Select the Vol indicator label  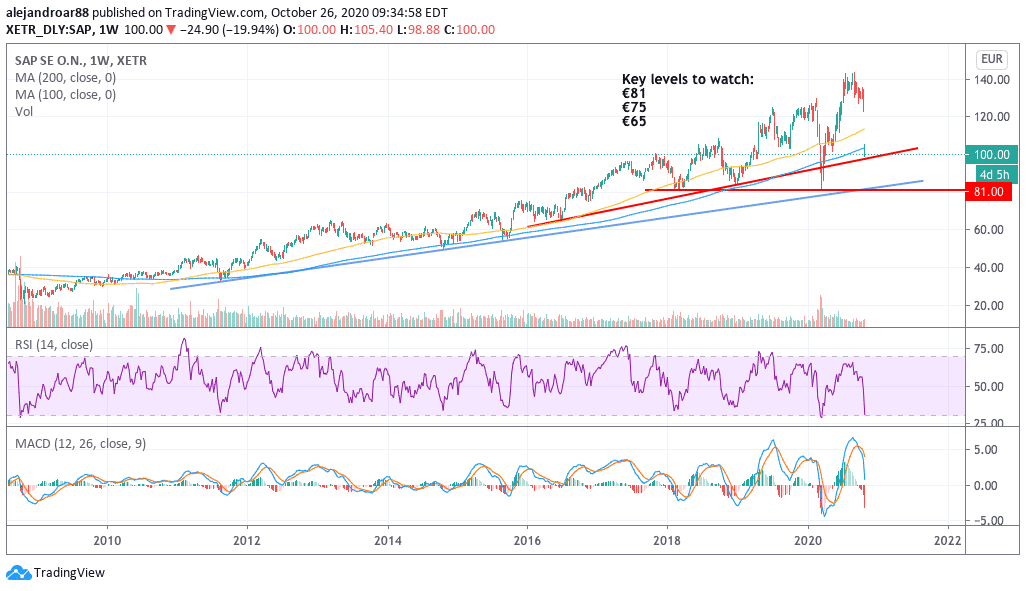pyautogui.click(x=24, y=111)
